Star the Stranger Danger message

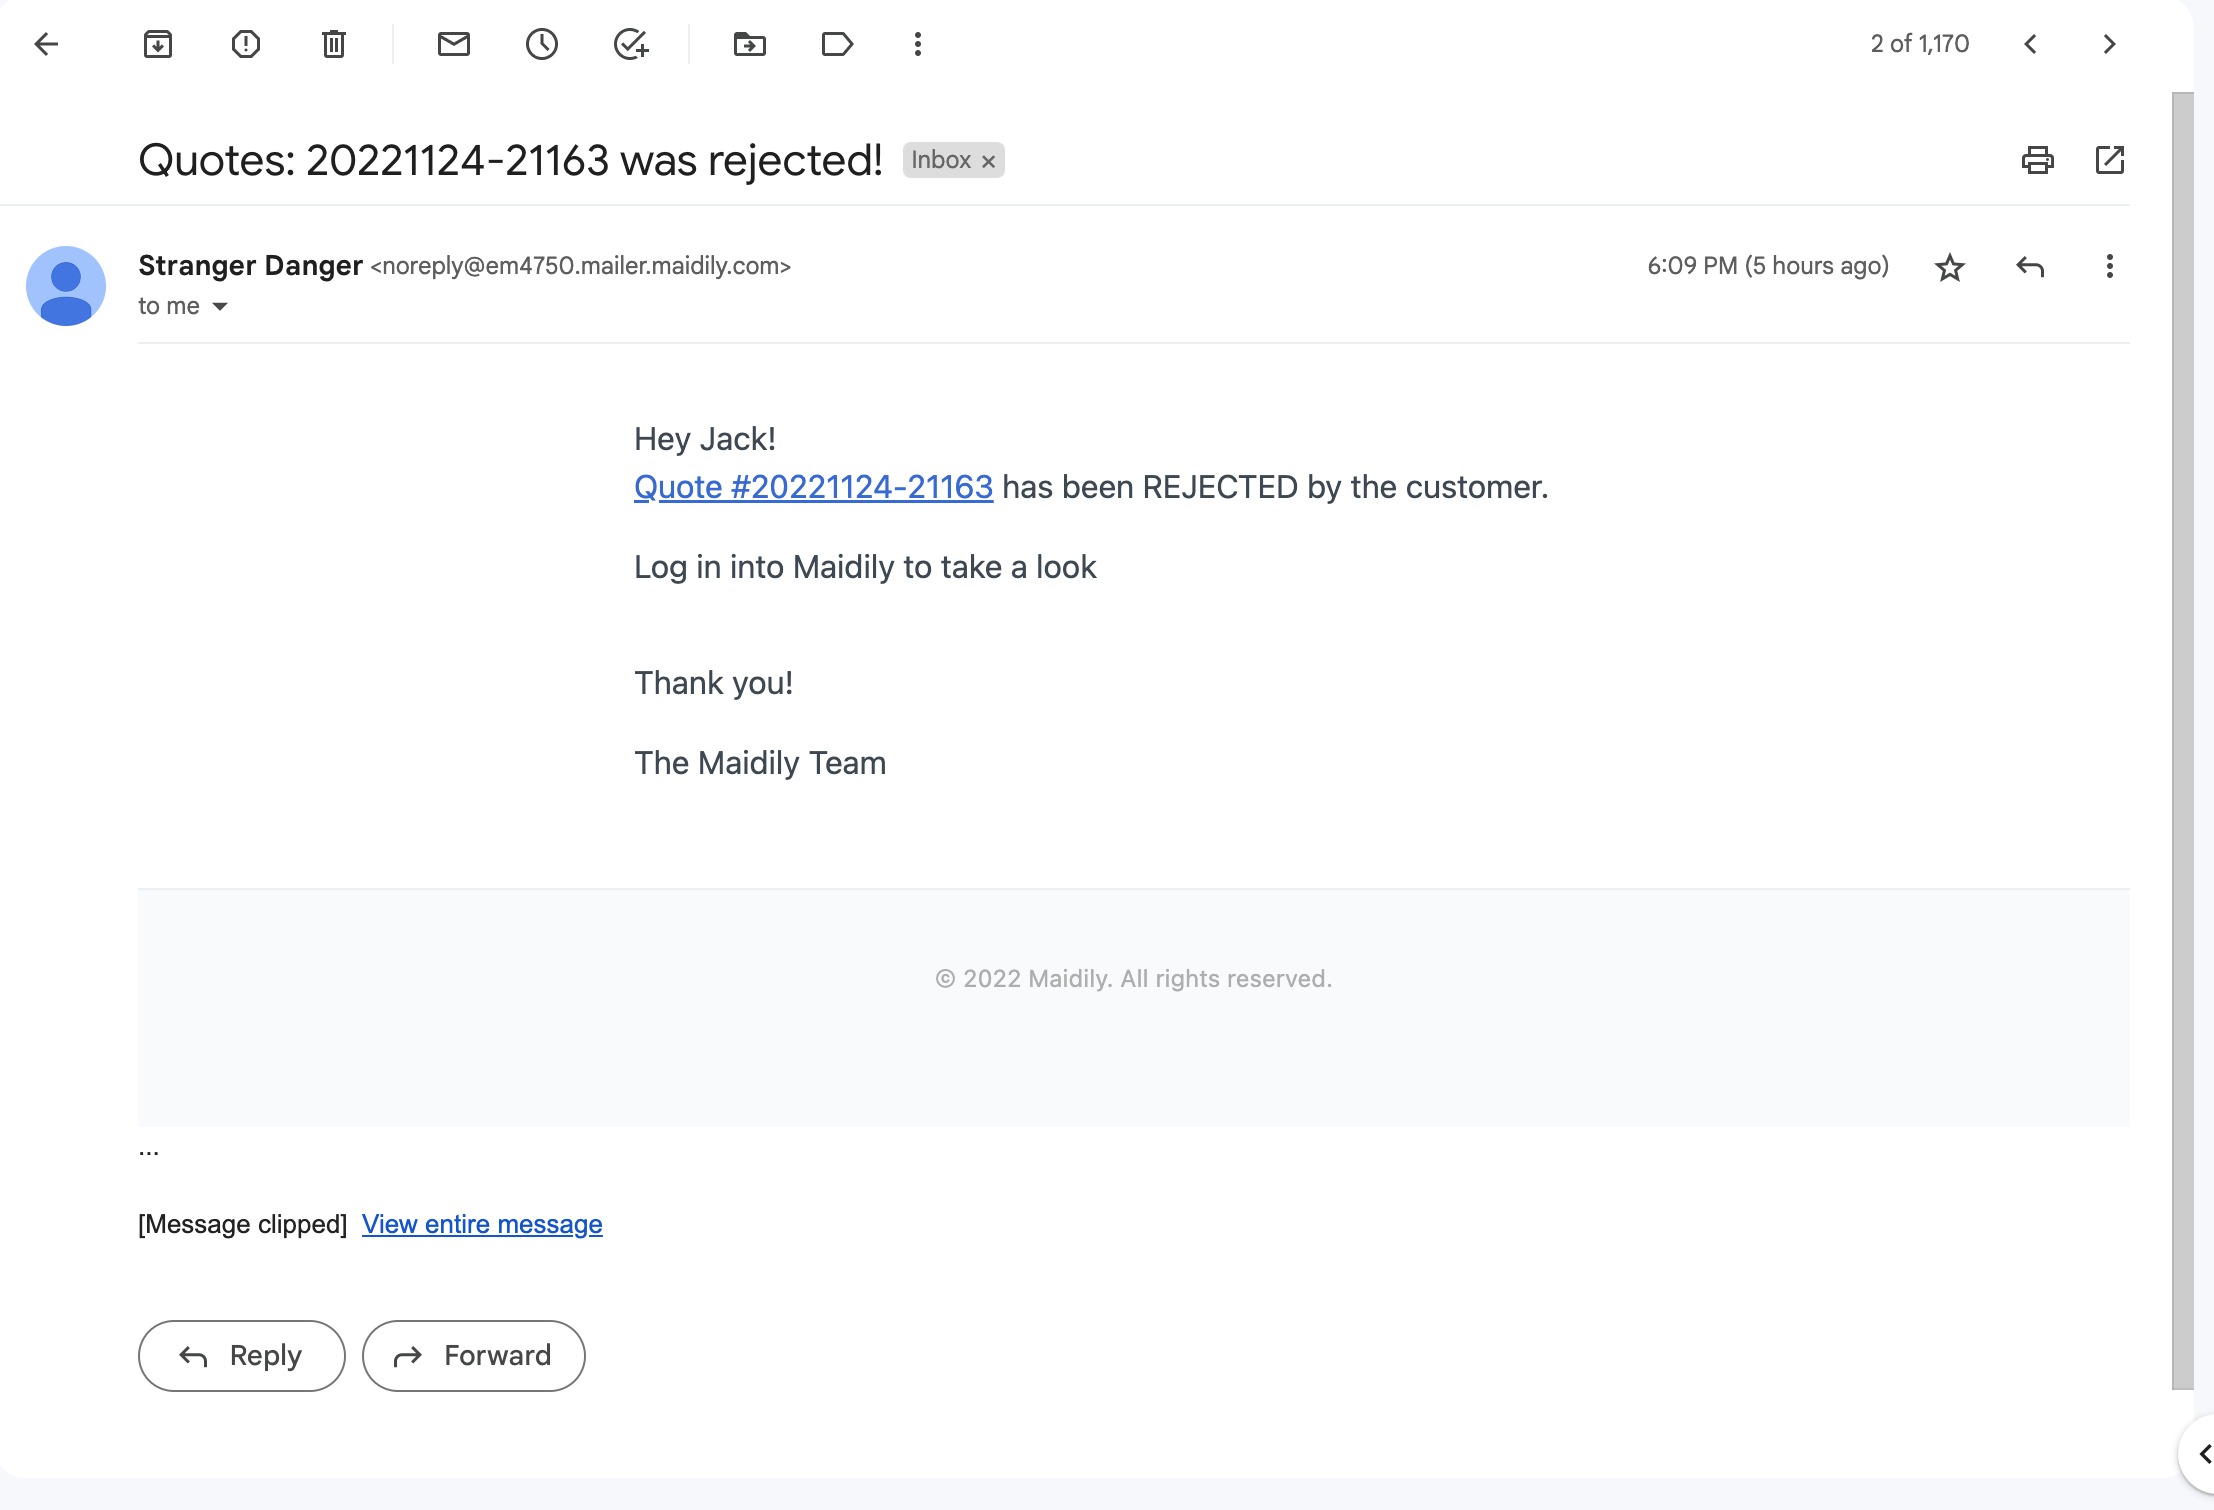click(1950, 267)
